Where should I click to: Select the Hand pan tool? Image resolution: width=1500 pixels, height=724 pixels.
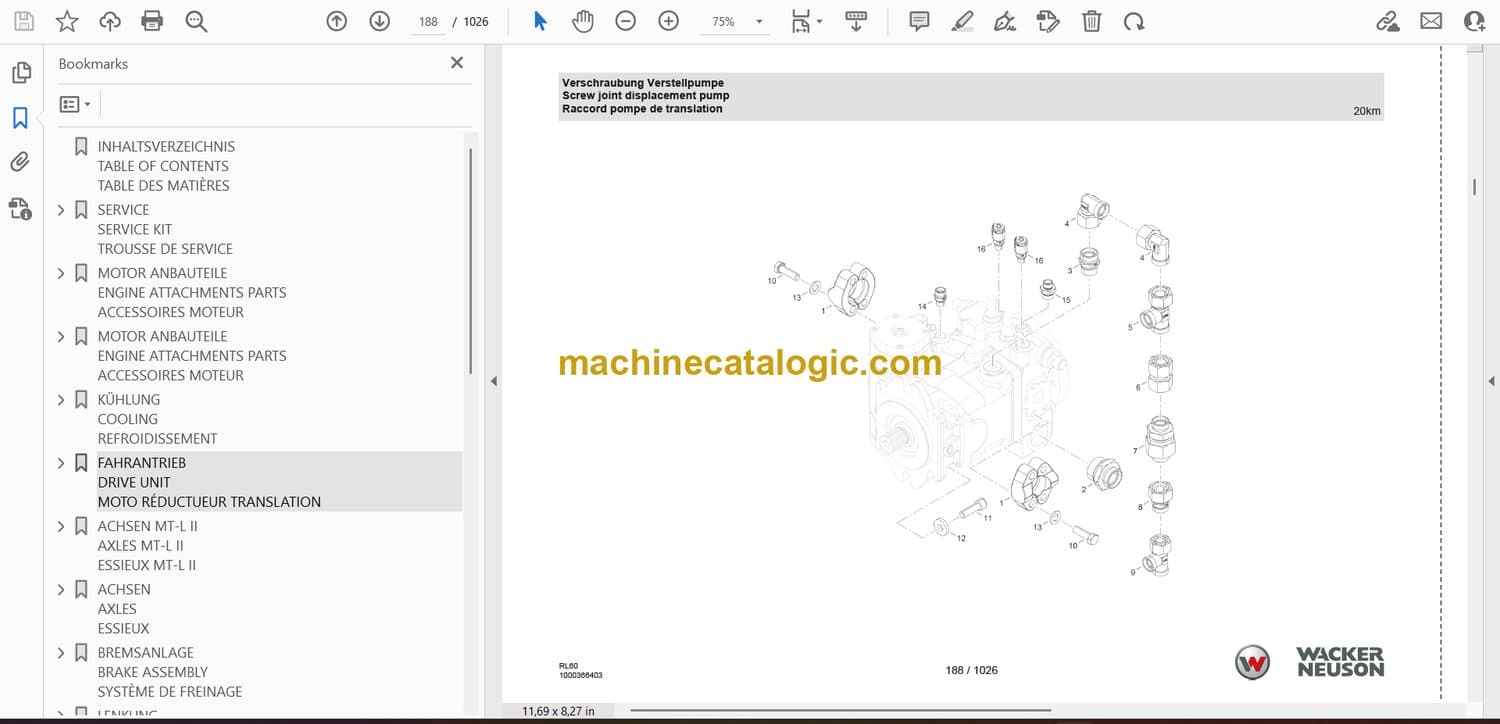point(583,21)
